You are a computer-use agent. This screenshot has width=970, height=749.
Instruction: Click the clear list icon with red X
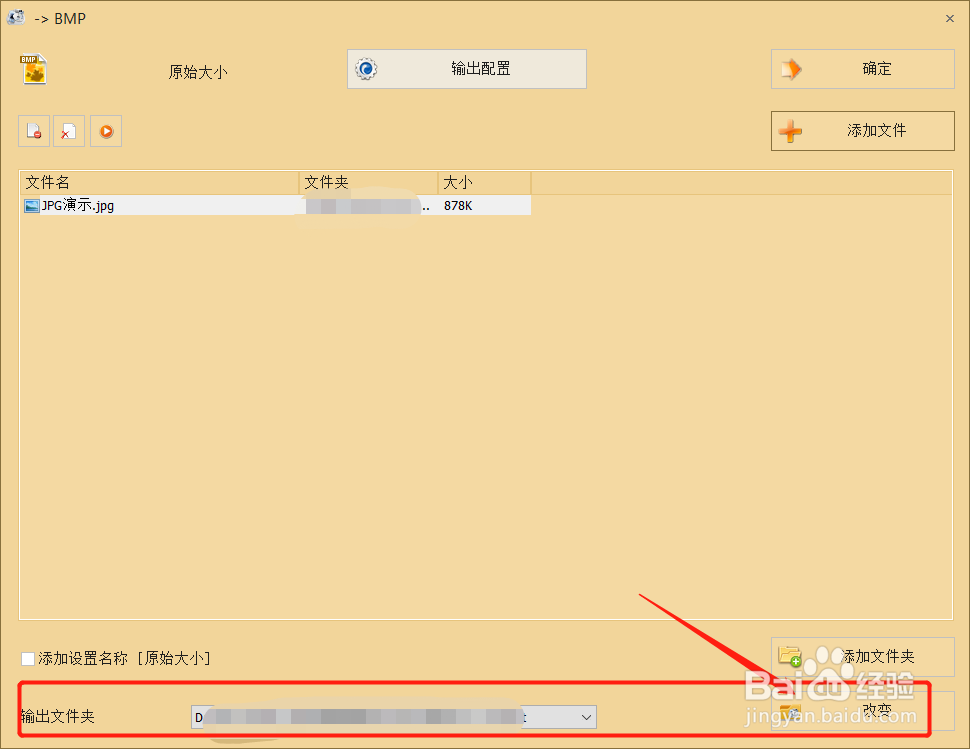pos(69,130)
